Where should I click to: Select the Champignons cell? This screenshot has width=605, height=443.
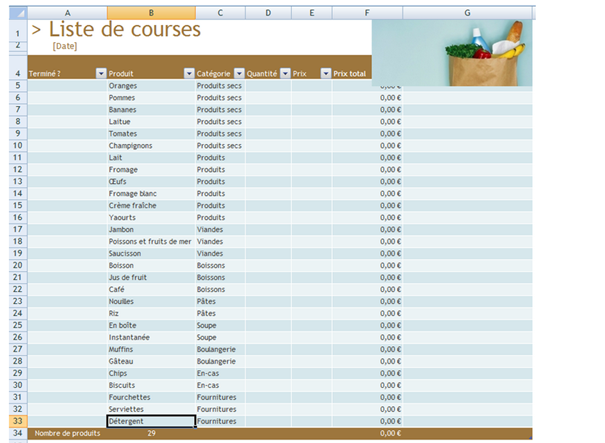[x=151, y=145]
